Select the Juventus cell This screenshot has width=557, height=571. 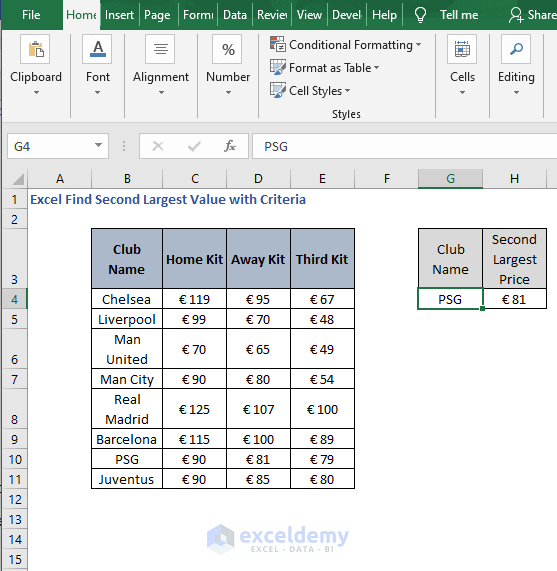127,479
